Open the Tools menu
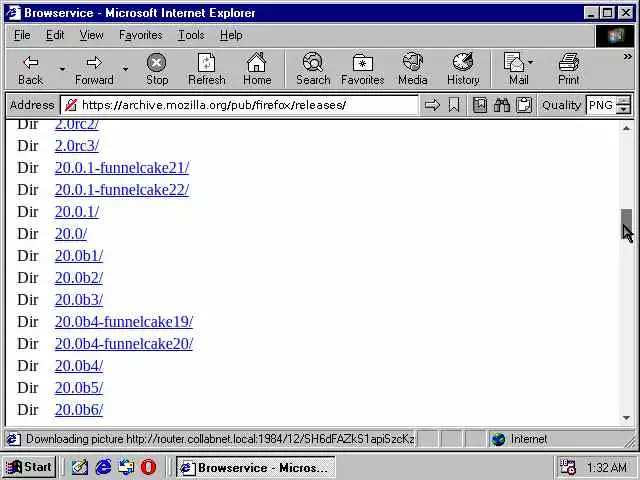This screenshot has height=480, width=640. pyautogui.click(x=191, y=36)
